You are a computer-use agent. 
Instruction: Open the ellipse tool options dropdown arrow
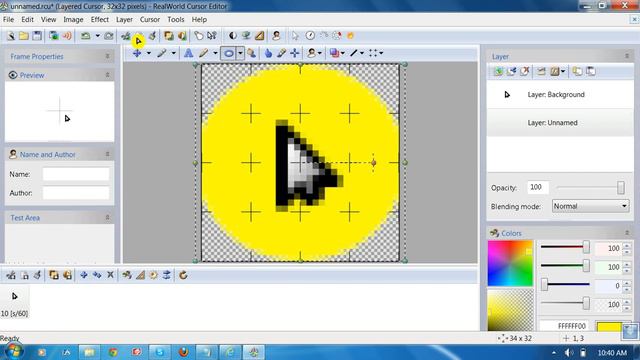240,53
